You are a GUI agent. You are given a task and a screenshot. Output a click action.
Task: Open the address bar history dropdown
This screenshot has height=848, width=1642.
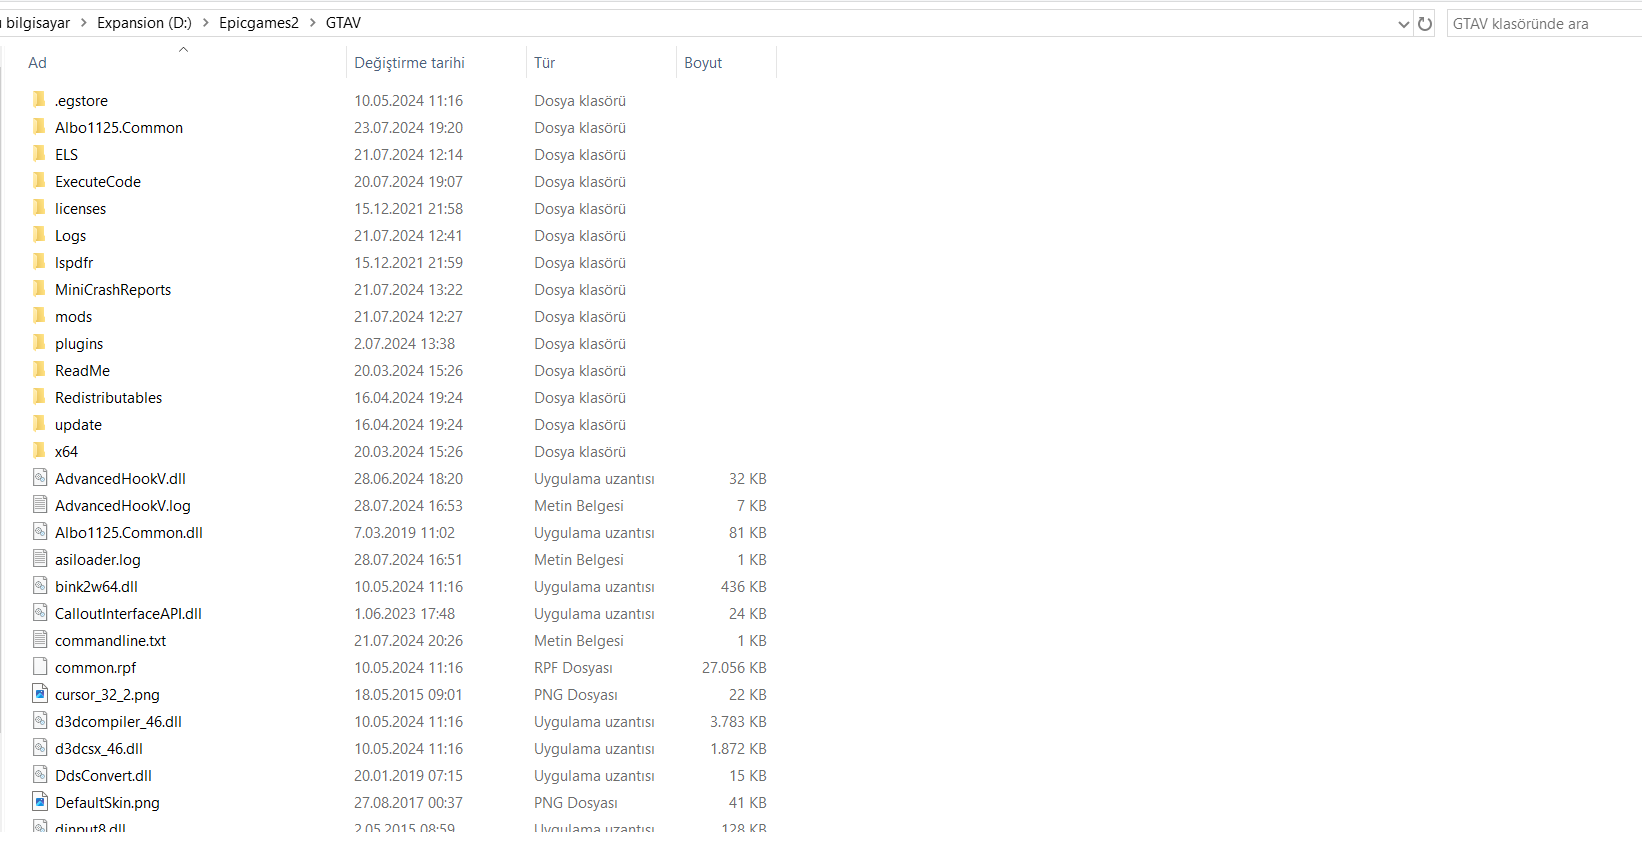[x=1404, y=24]
